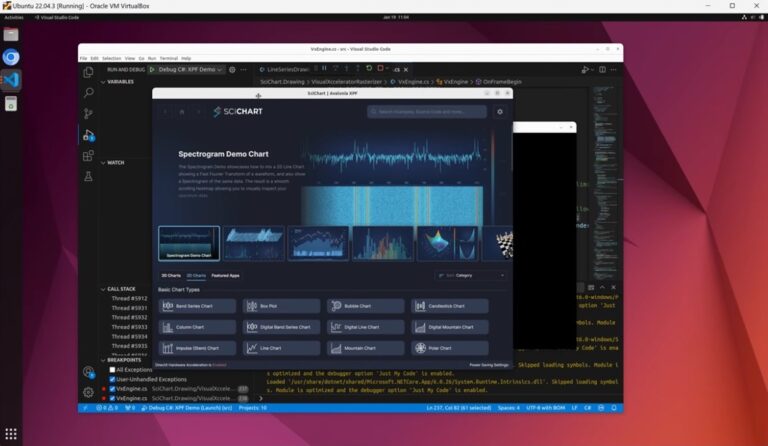This screenshot has width=768, height=446.
Task: Maximize the VS Code panel with the chevron
Action: pyautogui.click(x=602, y=287)
